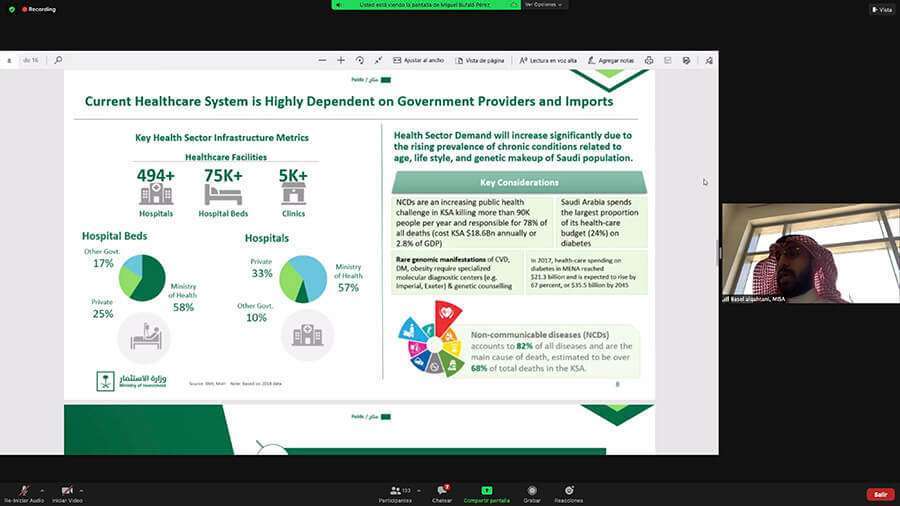Click the slide title about Healthcare System
900x506 pixels.
pyautogui.click(x=349, y=102)
